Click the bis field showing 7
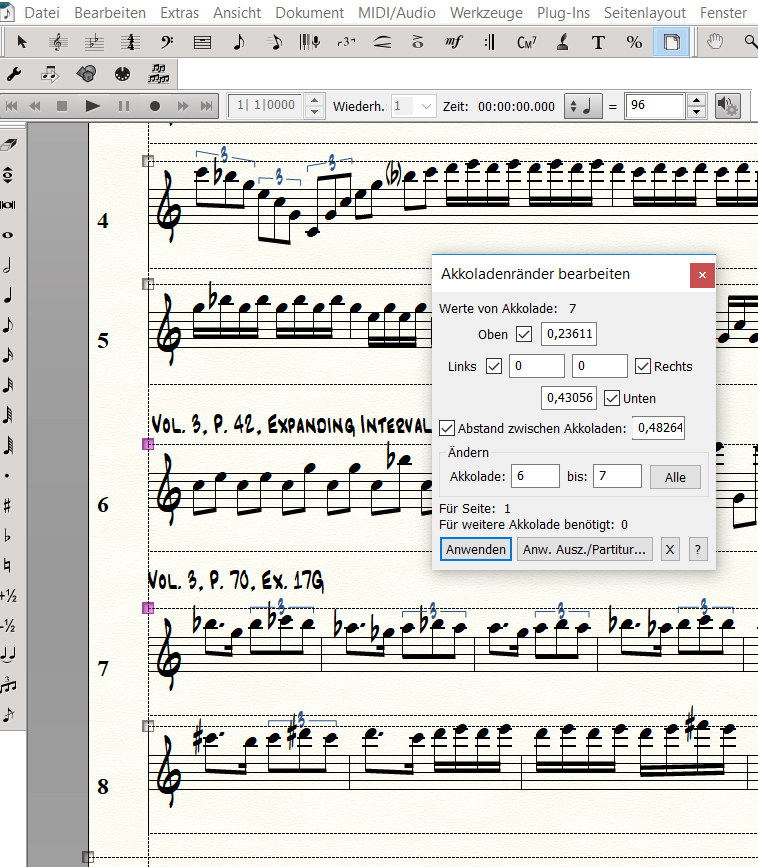 click(x=617, y=476)
